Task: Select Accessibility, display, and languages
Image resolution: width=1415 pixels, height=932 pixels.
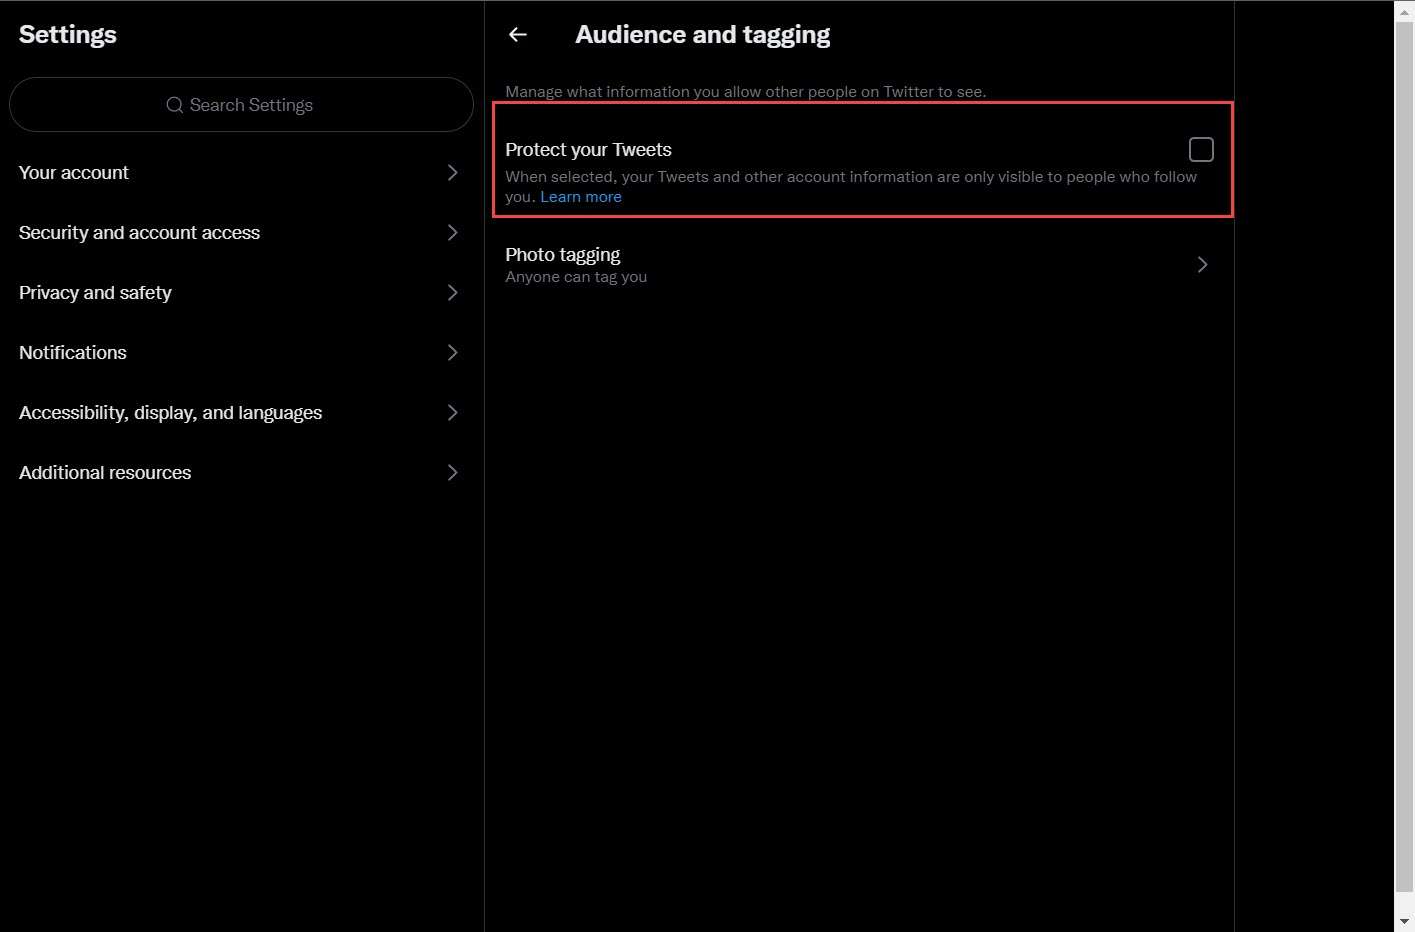Action: click(x=170, y=413)
